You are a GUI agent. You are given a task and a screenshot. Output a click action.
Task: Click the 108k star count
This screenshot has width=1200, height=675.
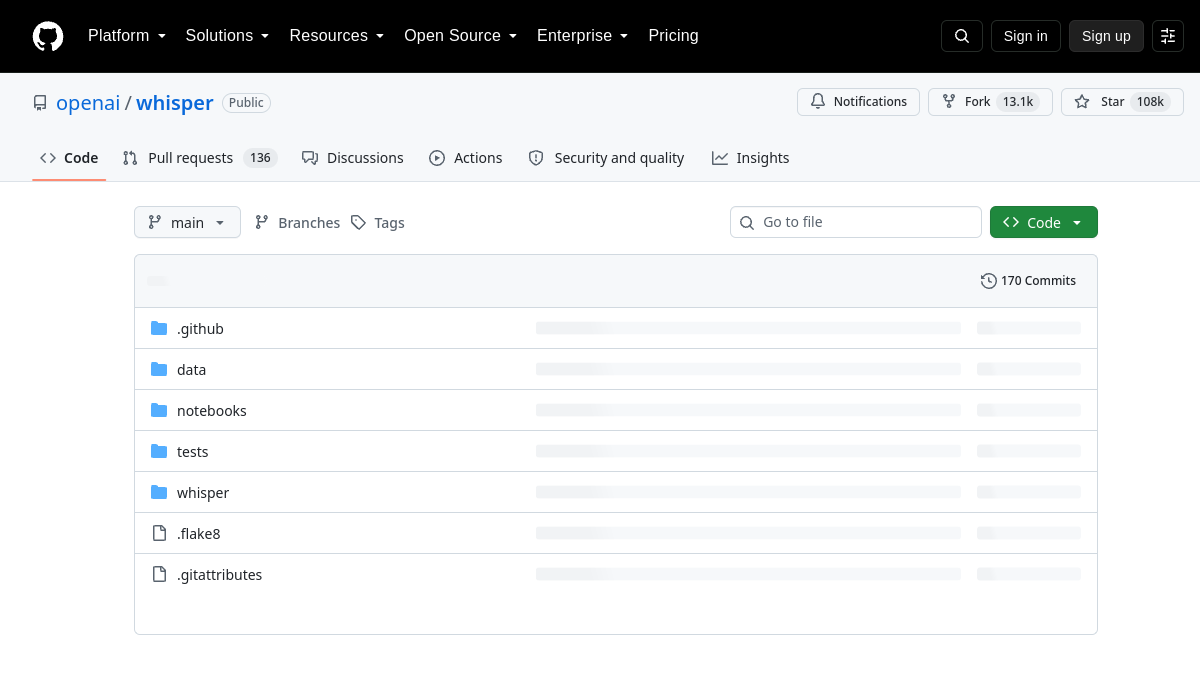click(x=1150, y=102)
